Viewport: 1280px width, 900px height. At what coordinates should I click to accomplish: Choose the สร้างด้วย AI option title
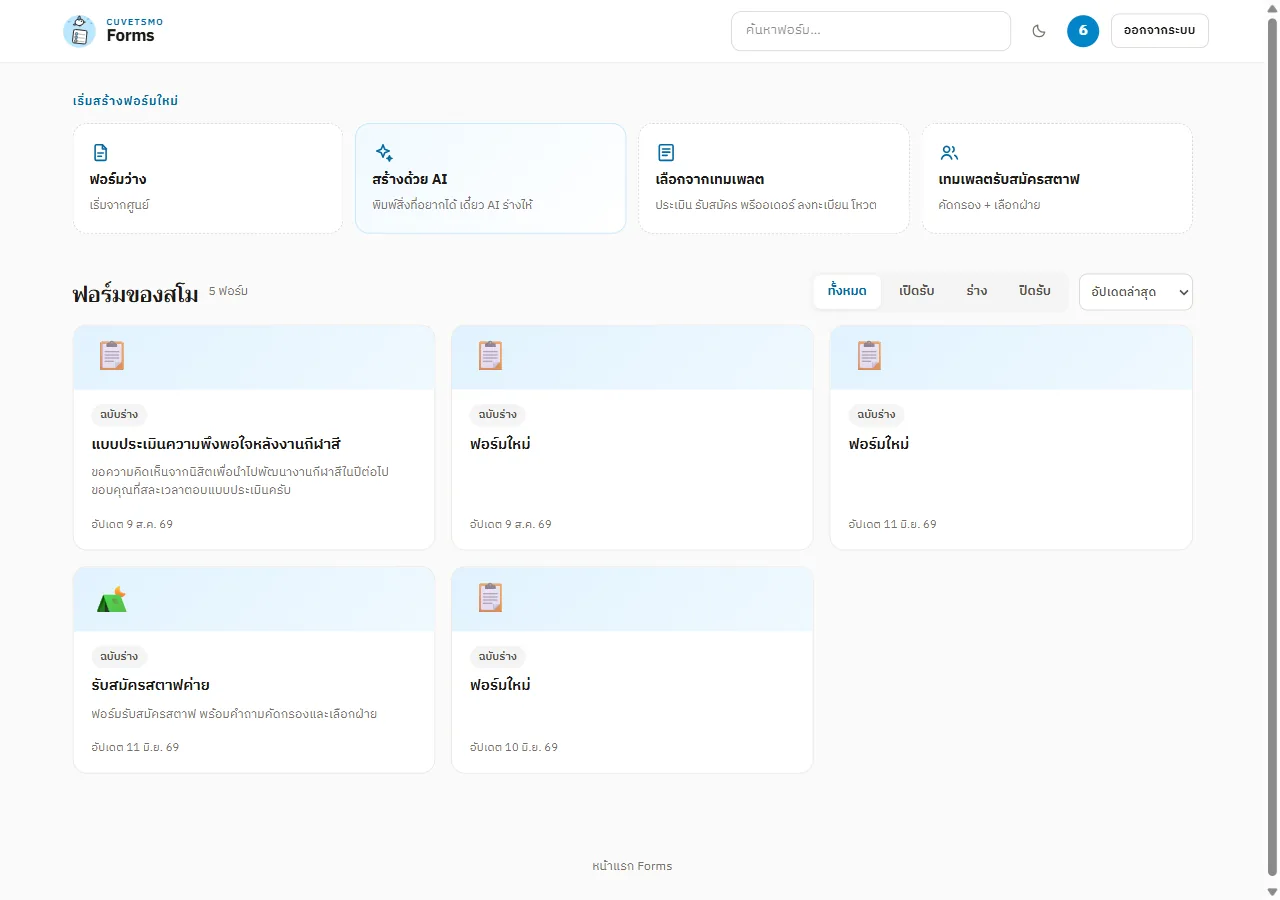pyautogui.click(x=410, y=180)
